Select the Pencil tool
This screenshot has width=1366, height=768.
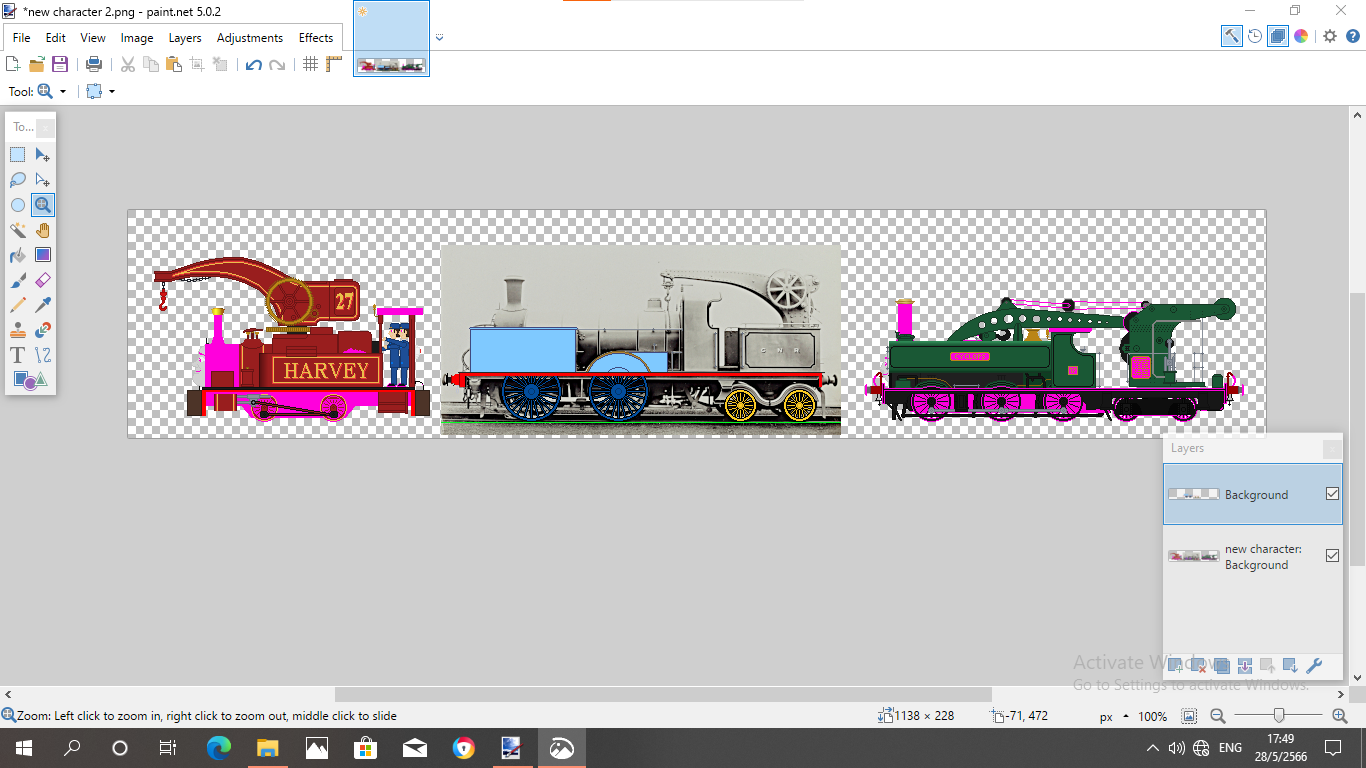pyautogui.click(x=18, y=305)
